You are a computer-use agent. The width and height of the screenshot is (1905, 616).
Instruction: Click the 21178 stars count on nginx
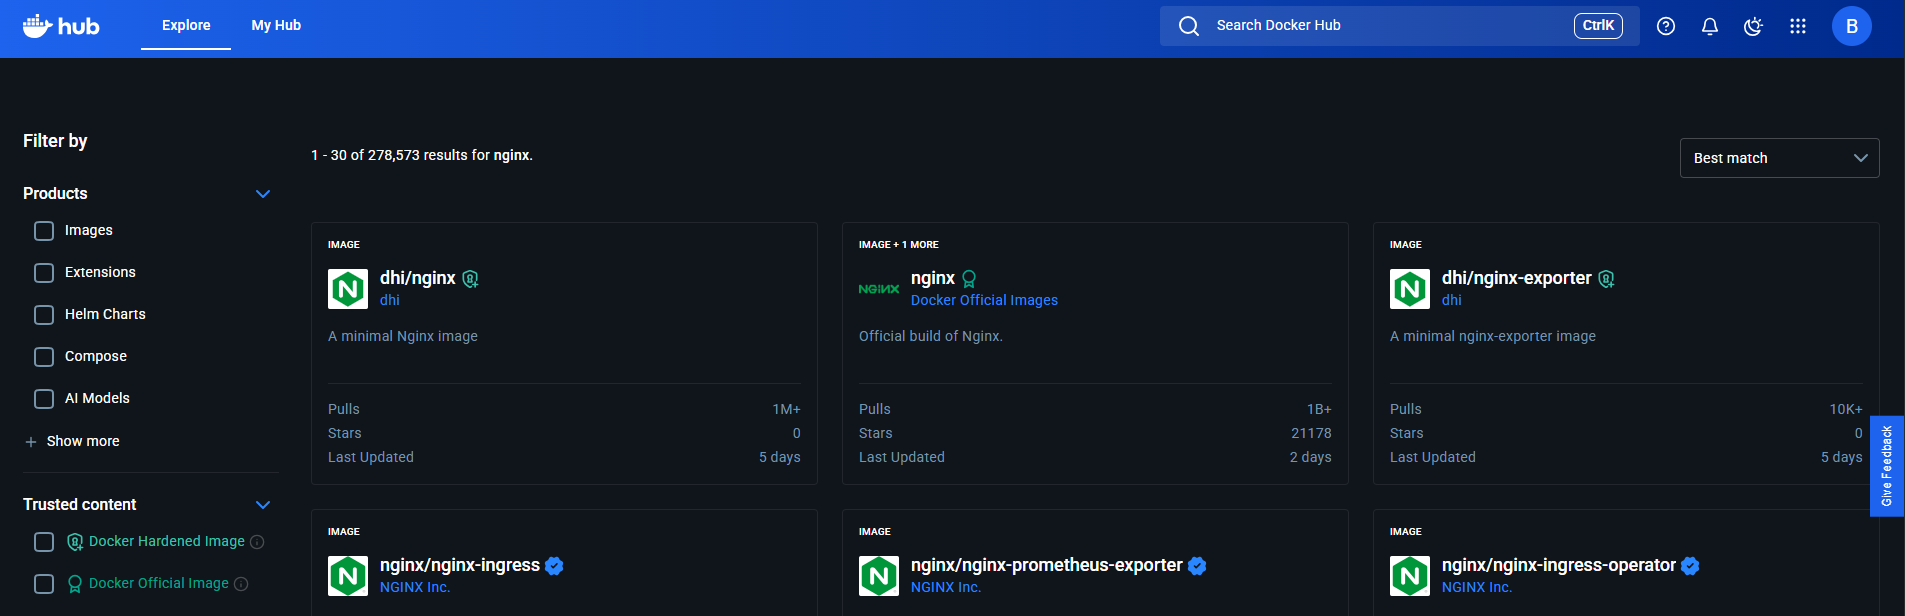[x=1311, y=433]
